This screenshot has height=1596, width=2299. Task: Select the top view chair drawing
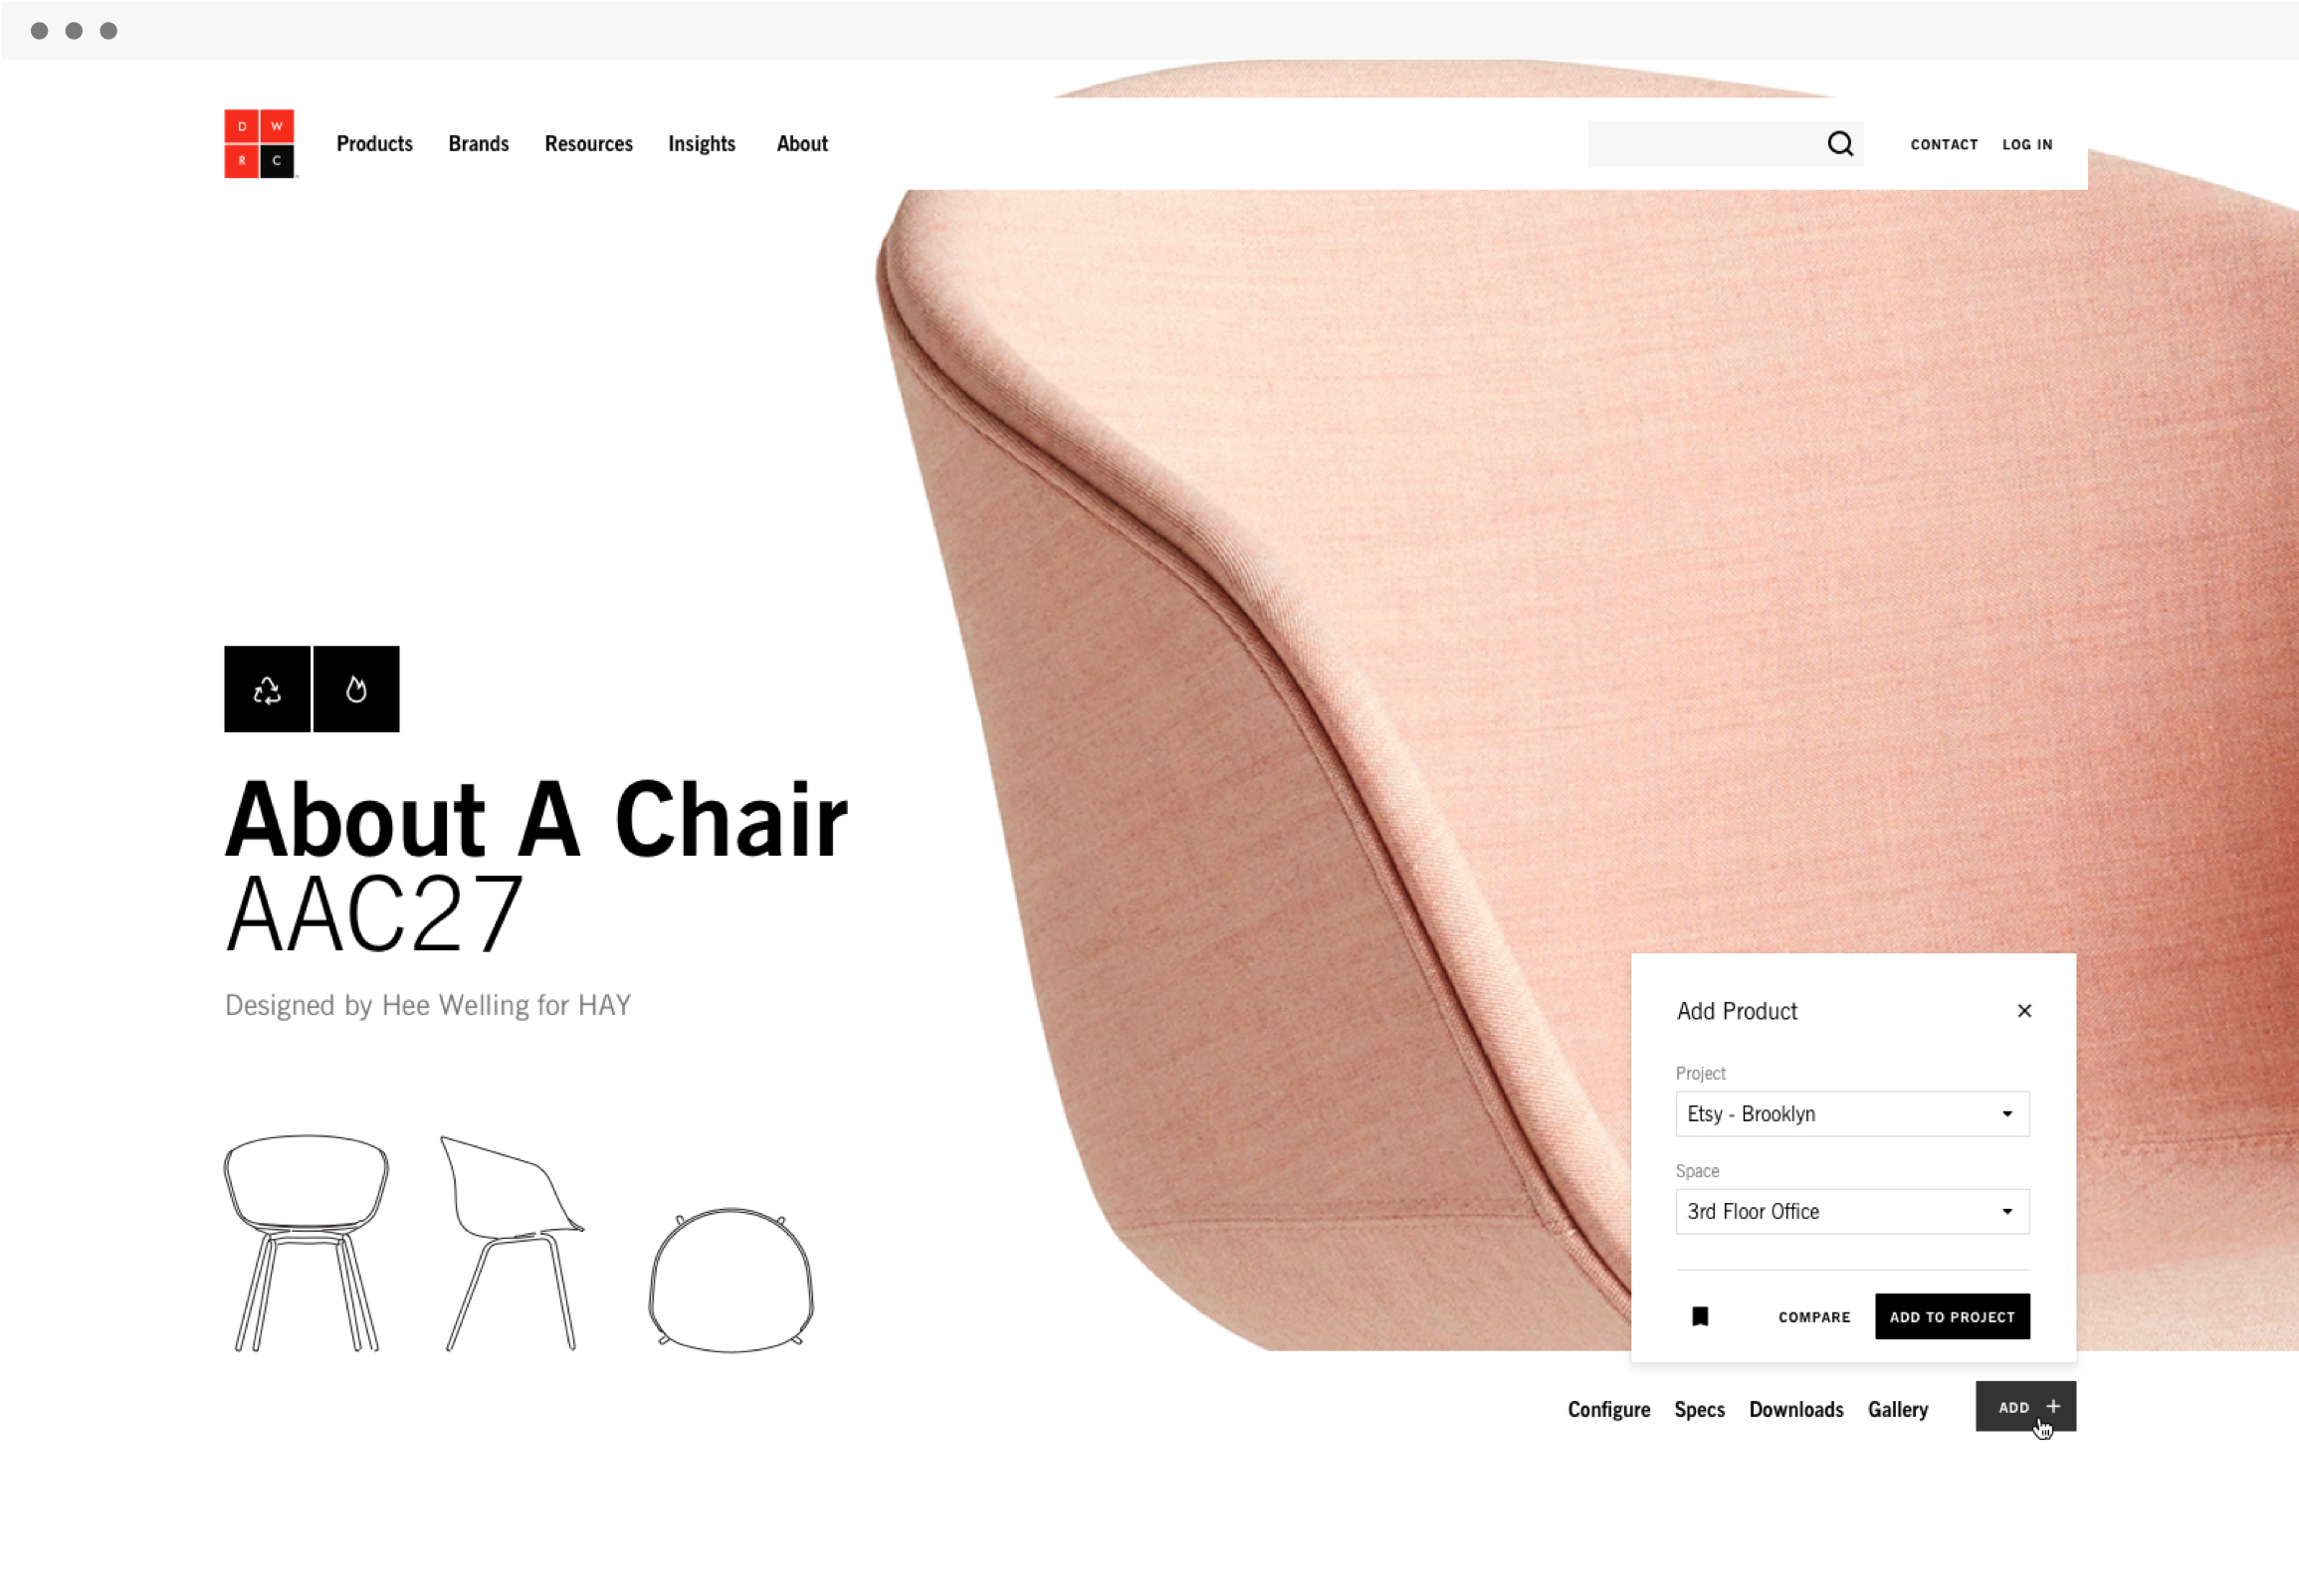[x=731, y=1280]
